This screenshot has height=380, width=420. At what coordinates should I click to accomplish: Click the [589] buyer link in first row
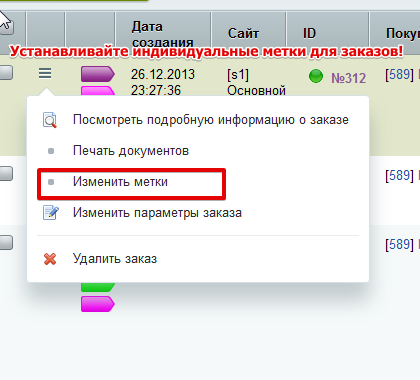399,74
